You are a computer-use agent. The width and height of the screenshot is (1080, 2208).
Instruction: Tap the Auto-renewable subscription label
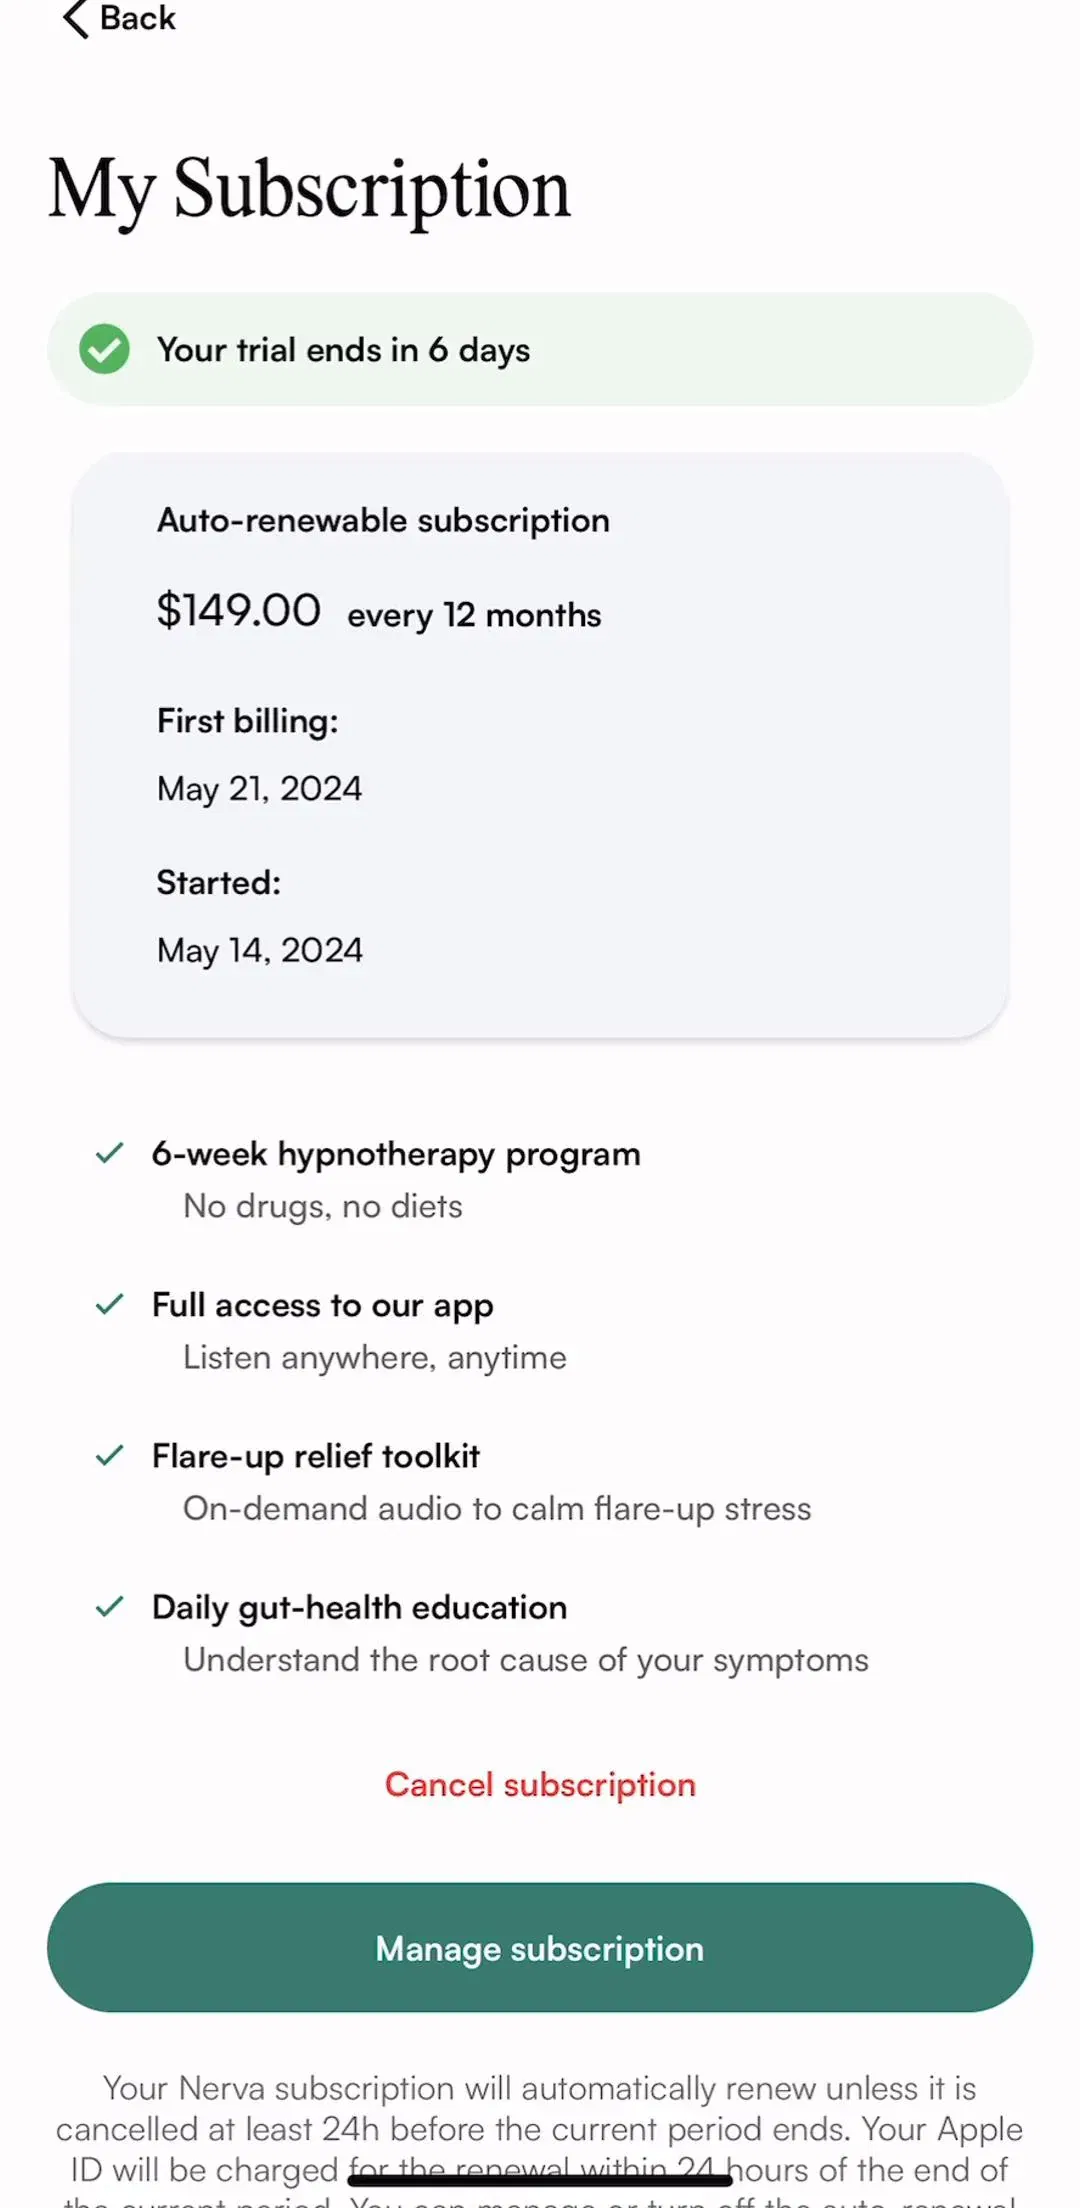383,521
